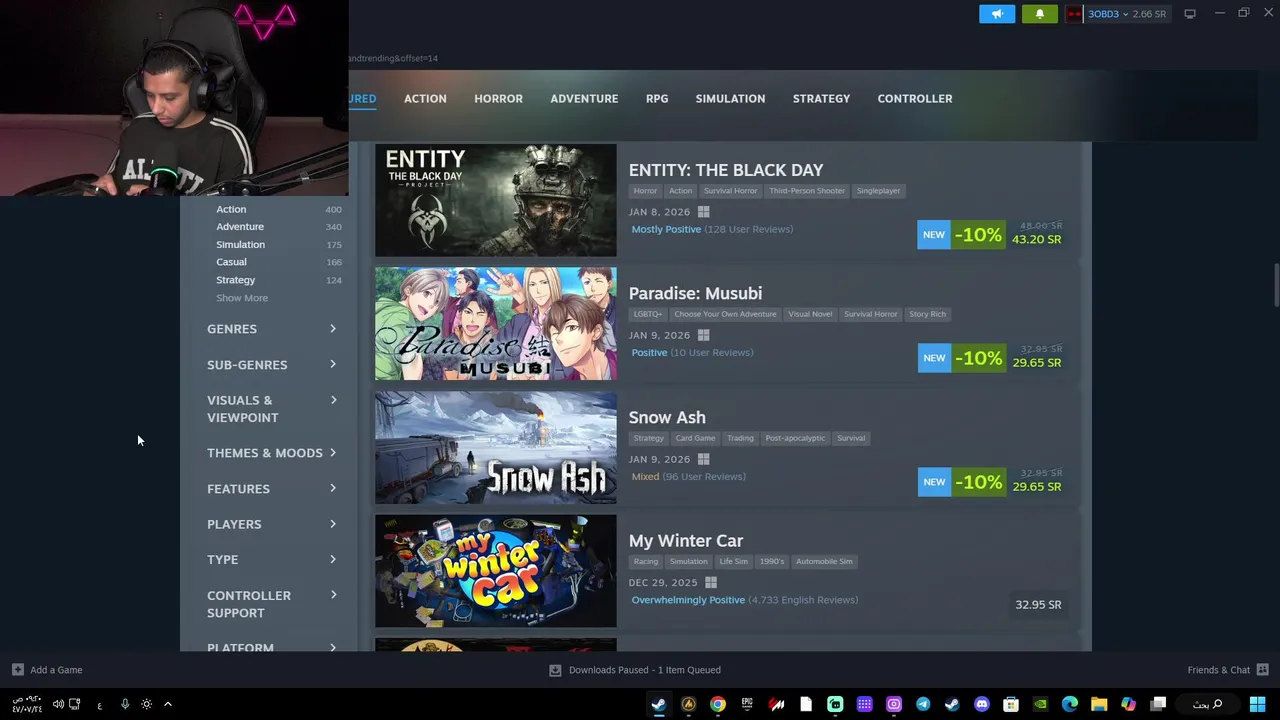Expand the Controller Support filter section
1280x720 pixels.
[271, 604]
